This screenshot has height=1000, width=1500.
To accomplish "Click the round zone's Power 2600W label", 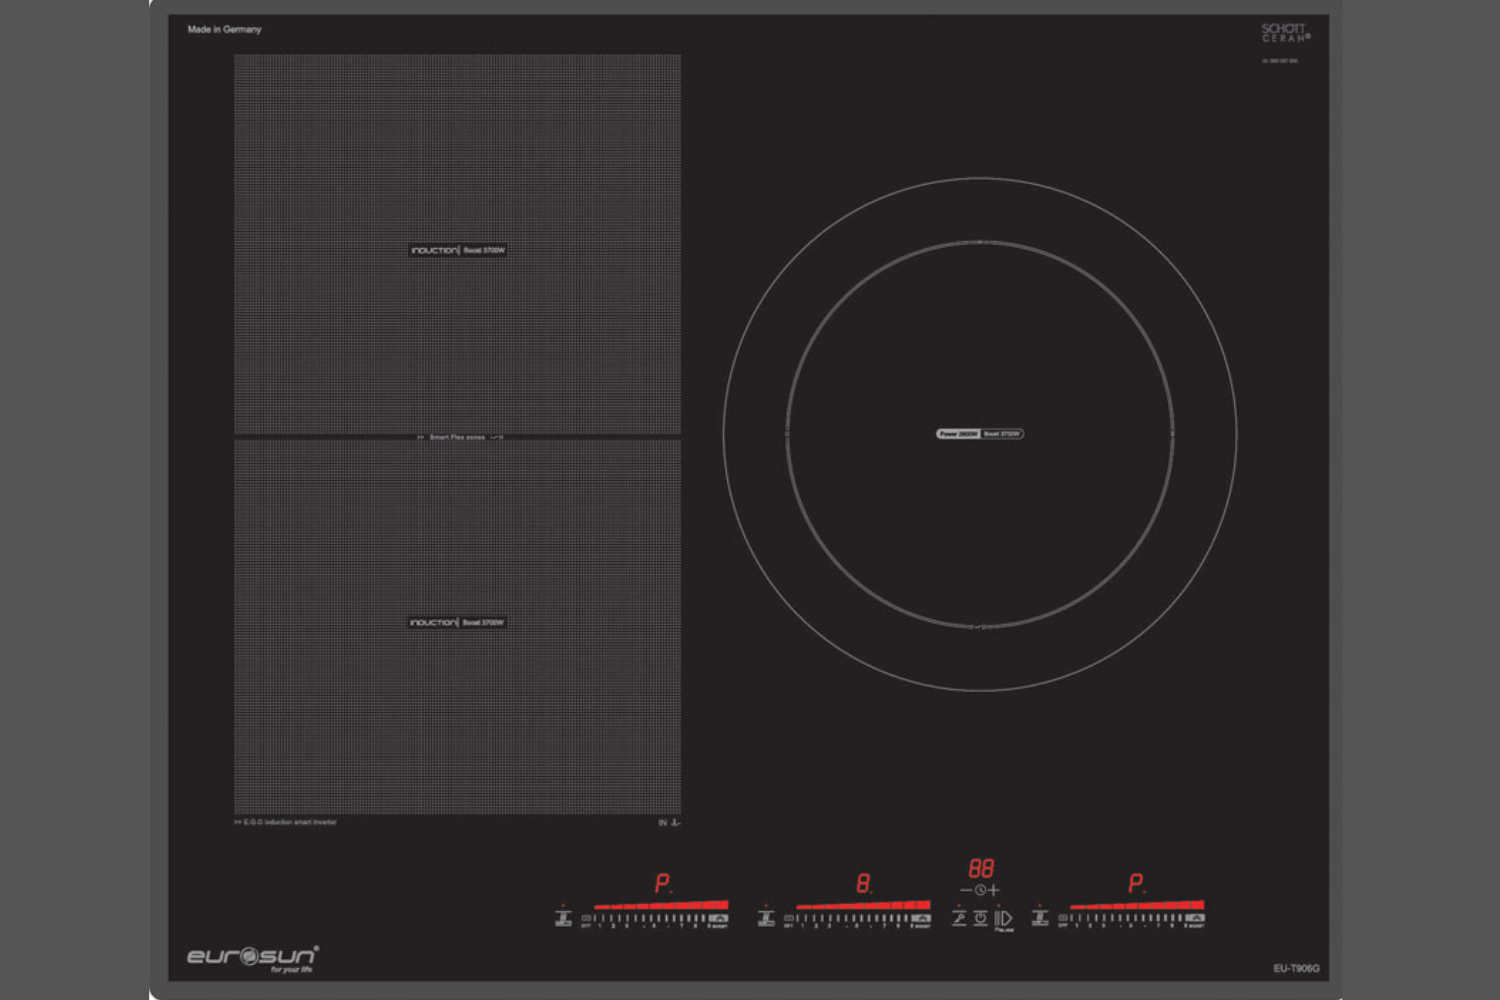I will tap(958, 434).
